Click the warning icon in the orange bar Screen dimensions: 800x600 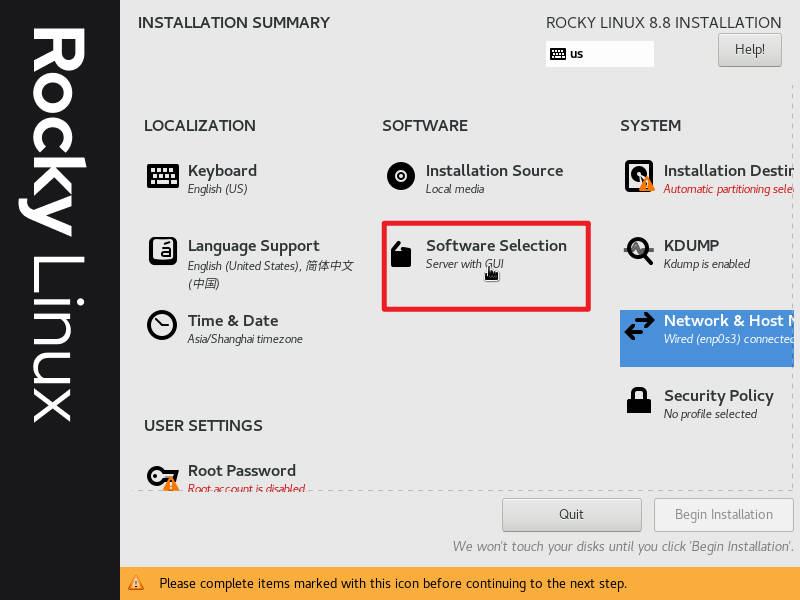click(136, 583)
